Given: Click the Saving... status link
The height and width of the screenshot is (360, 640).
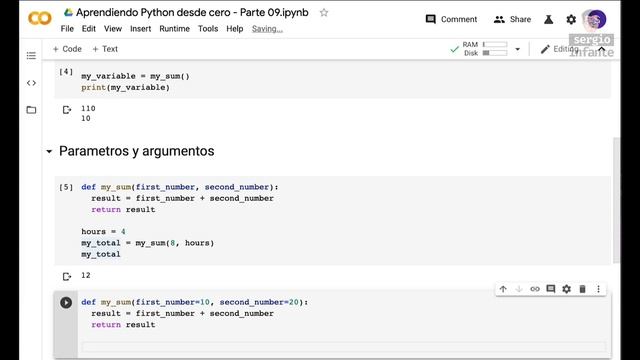Looking at the screenshot, I should tap(267, 29).
